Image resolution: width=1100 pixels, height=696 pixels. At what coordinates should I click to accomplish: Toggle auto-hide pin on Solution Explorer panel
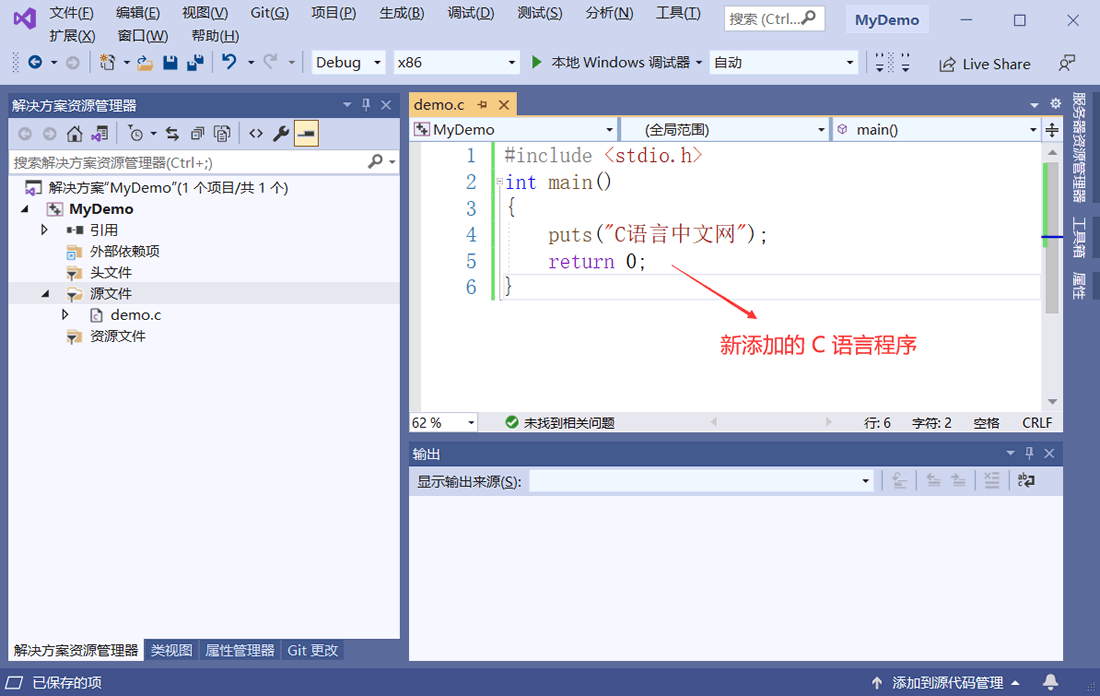click(x=365, y=105)
